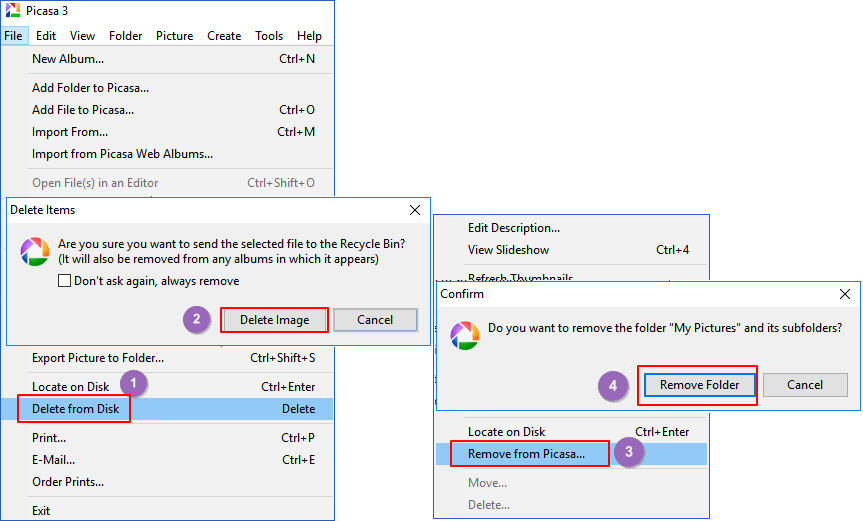Click Picasa logo in Delete Items dialog
The image size is (863, 521).
34,252
